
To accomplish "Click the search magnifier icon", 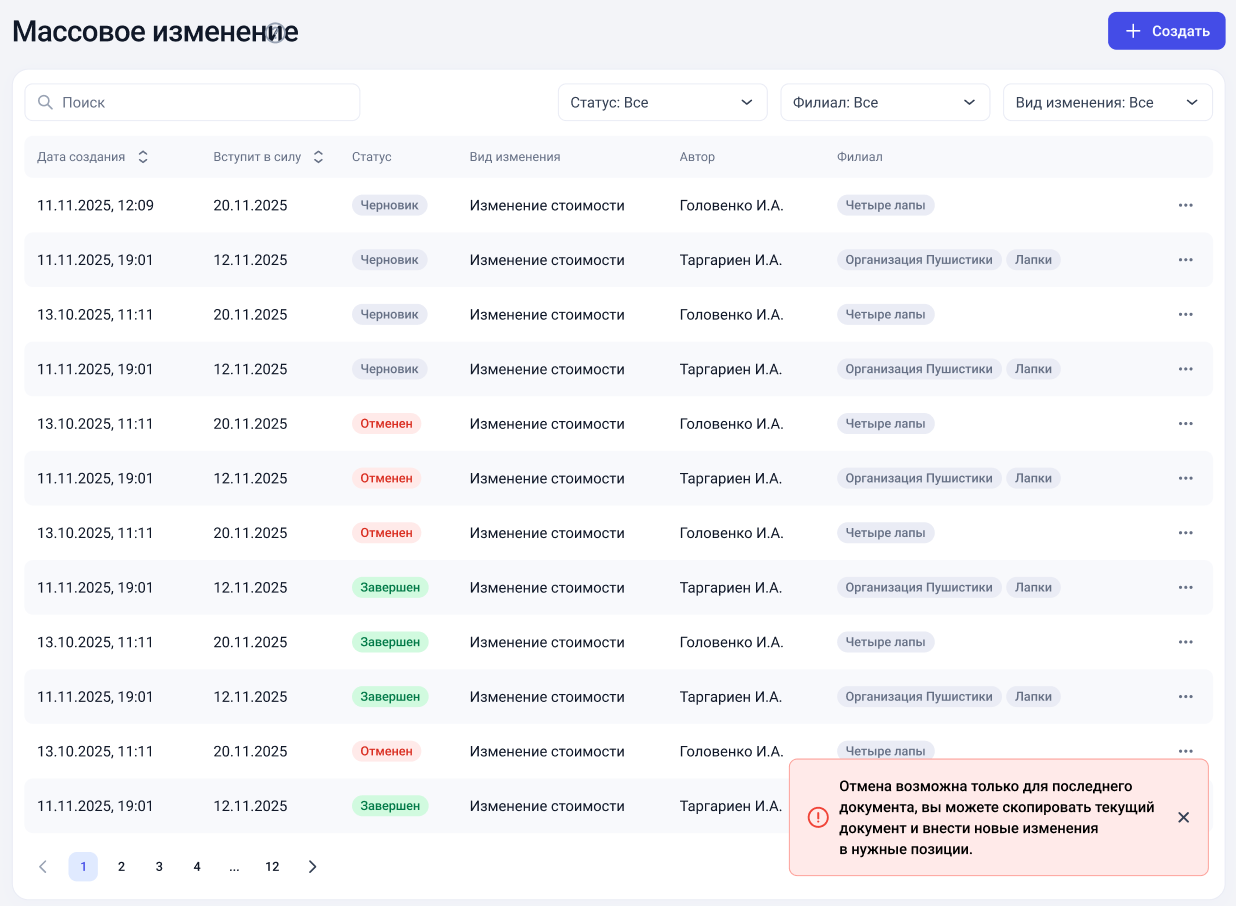I will pyautogui.click(x=45, y=102).
